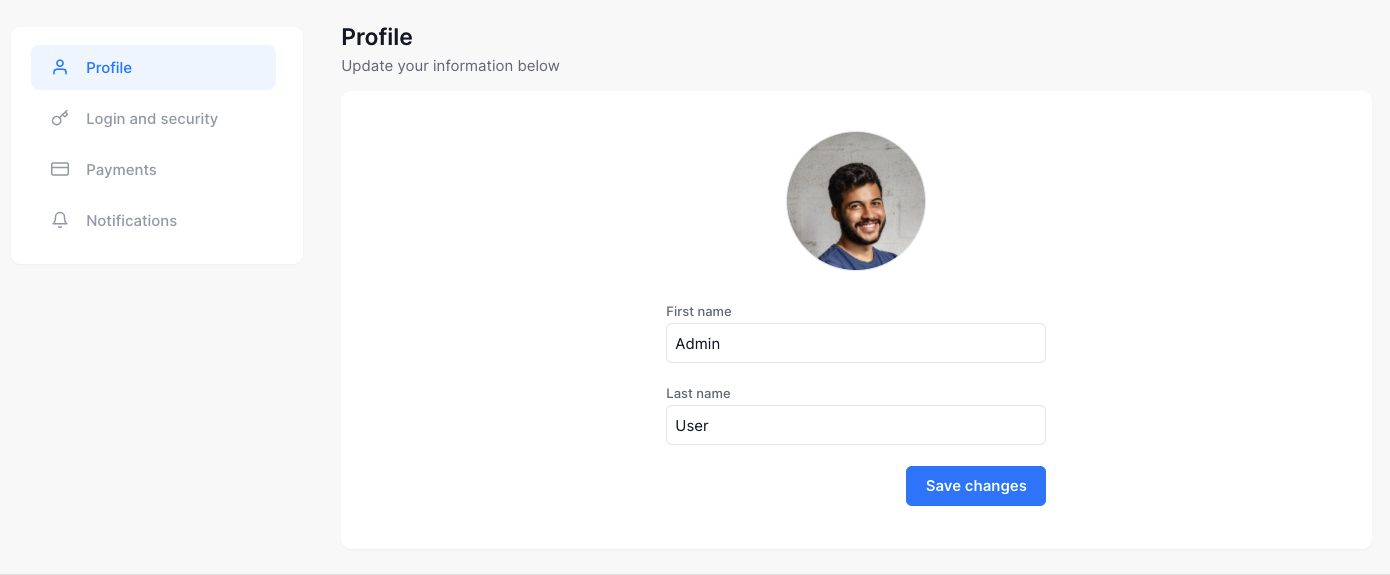Click the key icon for Login and security
This screenshot has width=1390, height=575.
point(60,118)
